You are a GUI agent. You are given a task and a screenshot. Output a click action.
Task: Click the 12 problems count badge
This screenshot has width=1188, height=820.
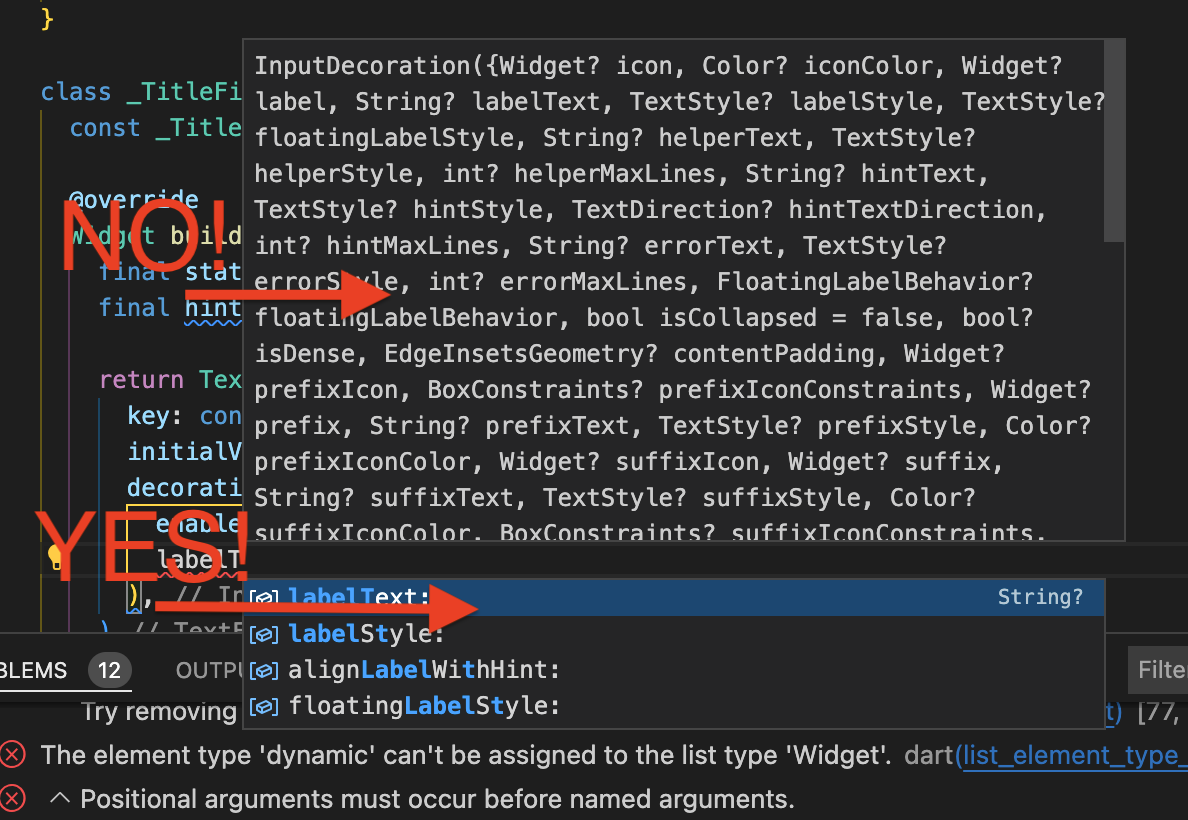[110, 671]
